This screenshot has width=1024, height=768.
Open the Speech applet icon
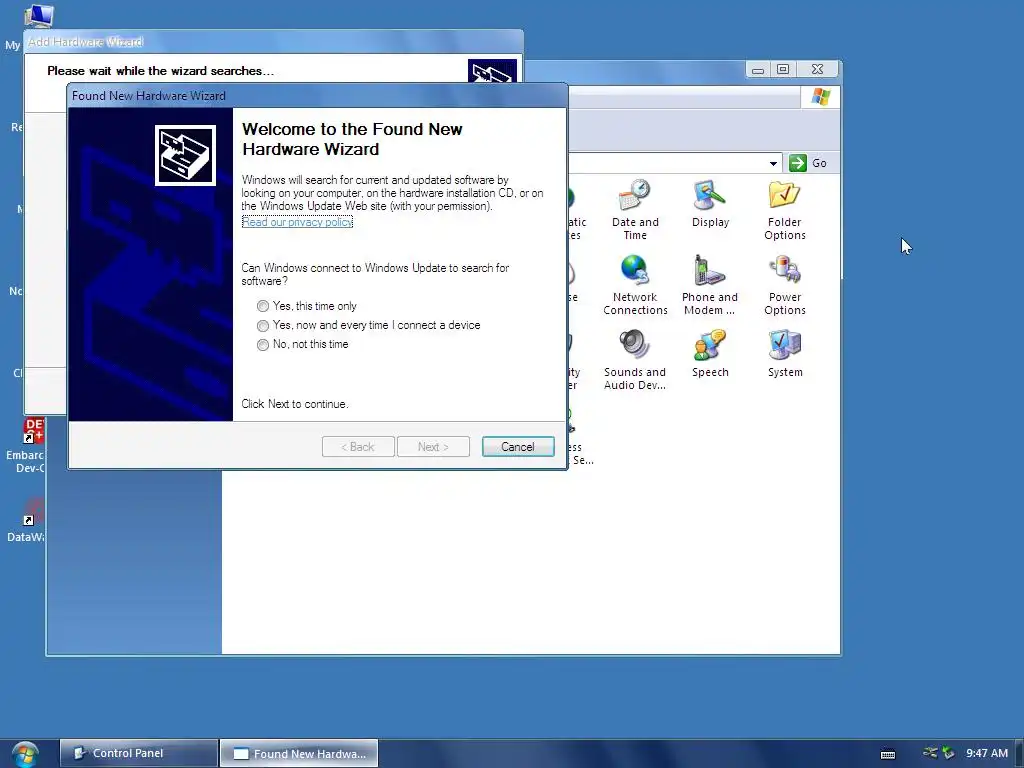click(x=710, y=354)
